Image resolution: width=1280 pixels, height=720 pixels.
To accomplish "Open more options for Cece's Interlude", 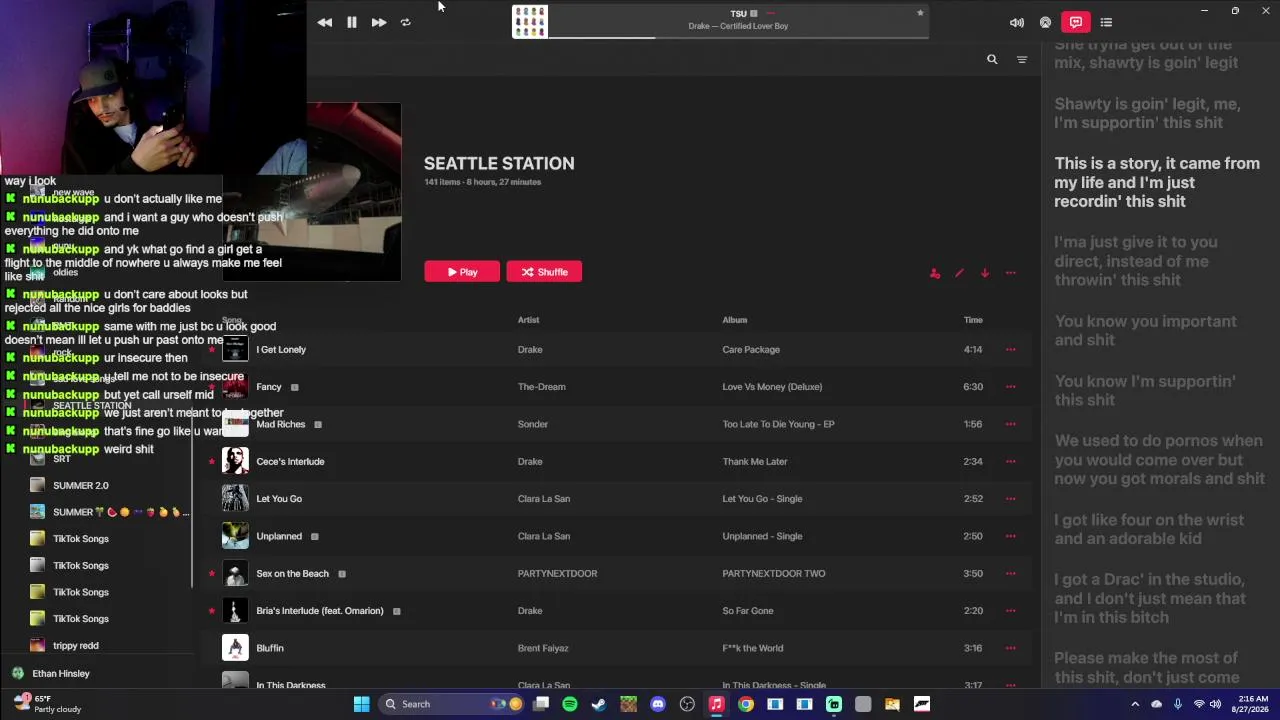I will 1011,462.
